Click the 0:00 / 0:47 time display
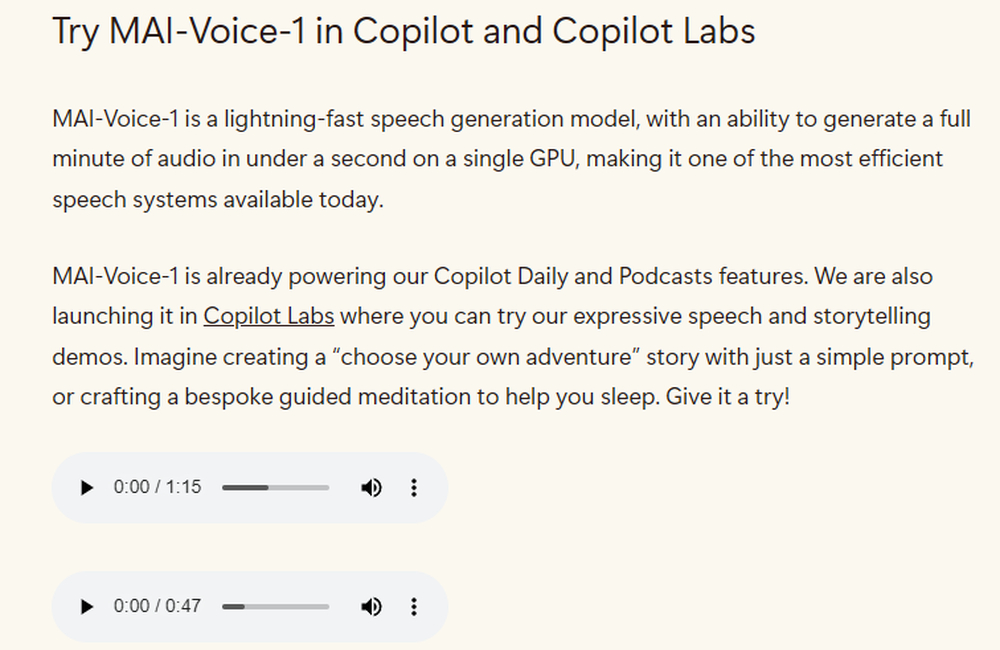This screenshot has width=1000, height=650. click(157, 607)
